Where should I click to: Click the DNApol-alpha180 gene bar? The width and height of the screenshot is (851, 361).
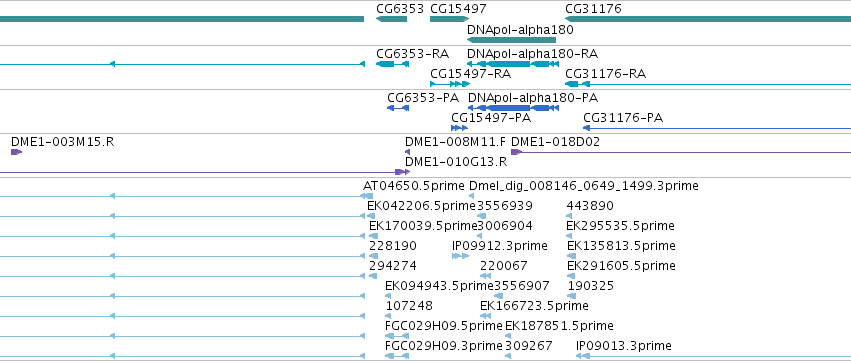[511, 40]
